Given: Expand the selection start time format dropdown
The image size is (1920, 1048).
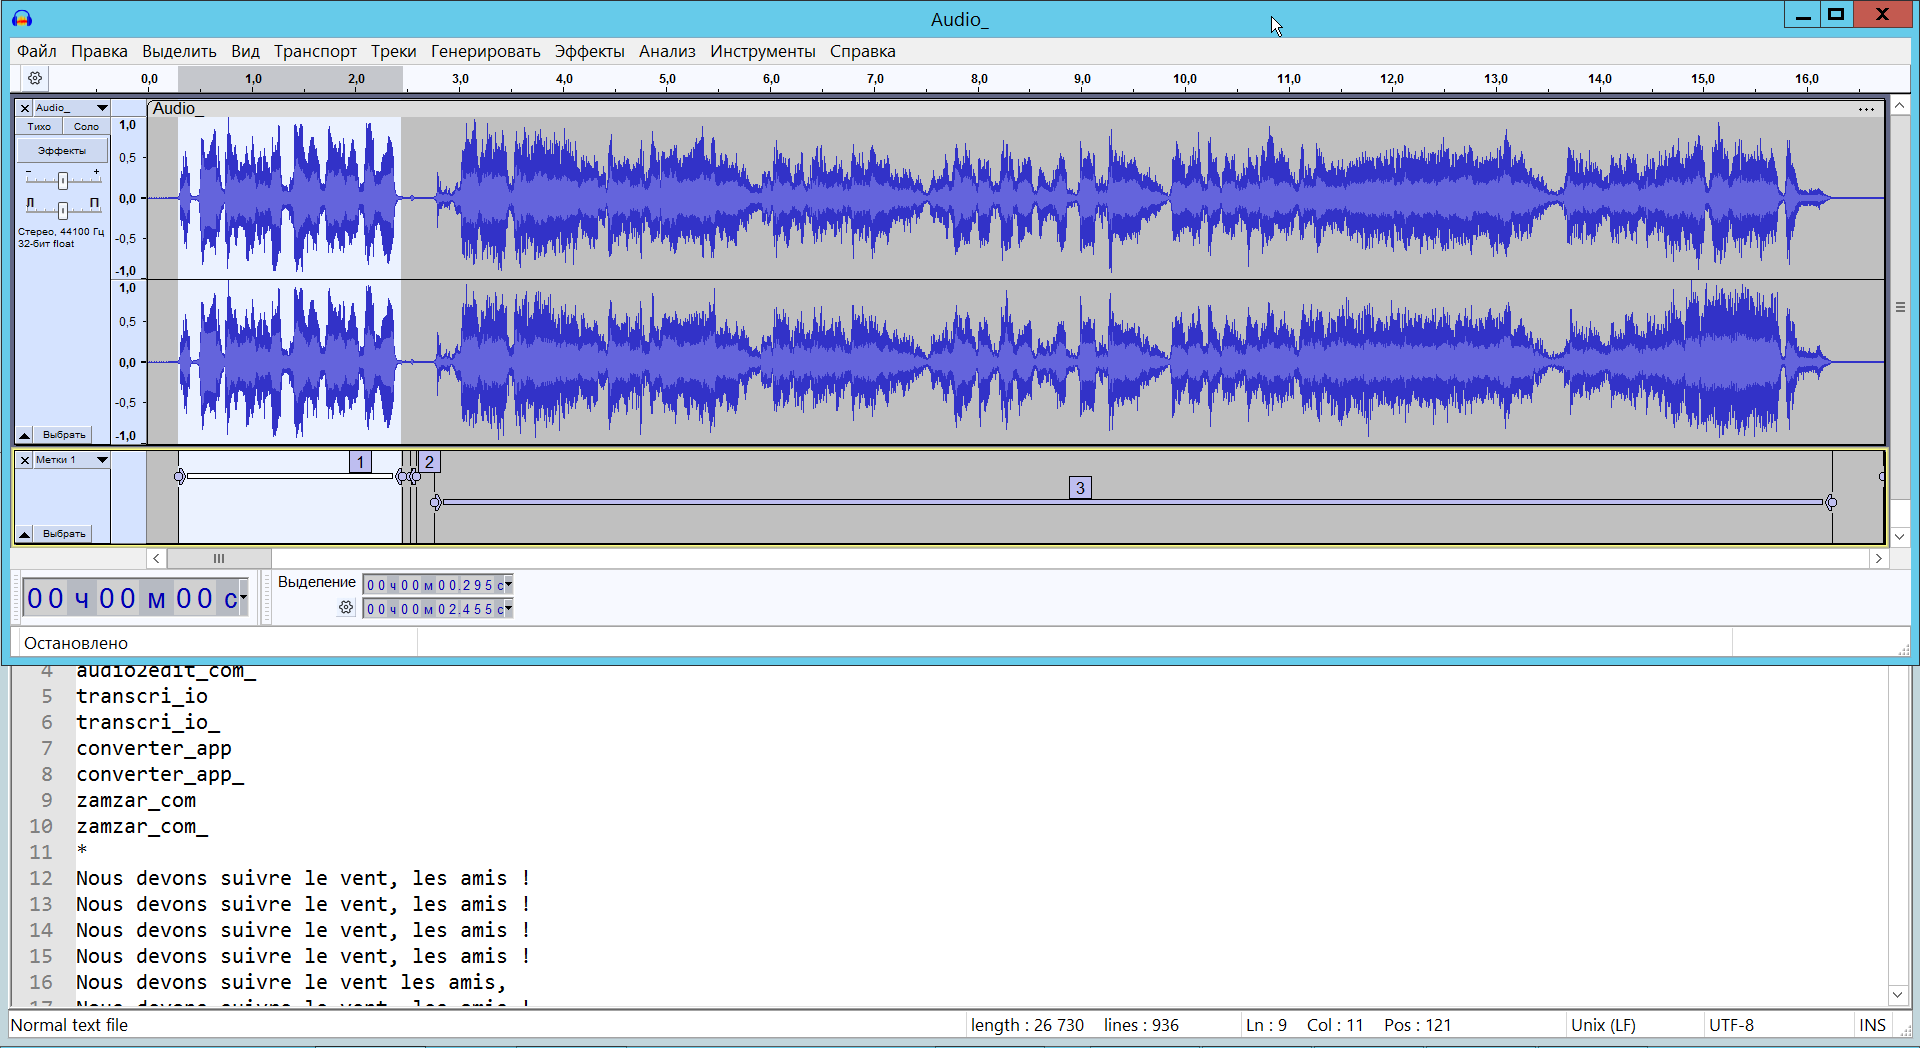Looking at the screenshot, I should (508, 585).
